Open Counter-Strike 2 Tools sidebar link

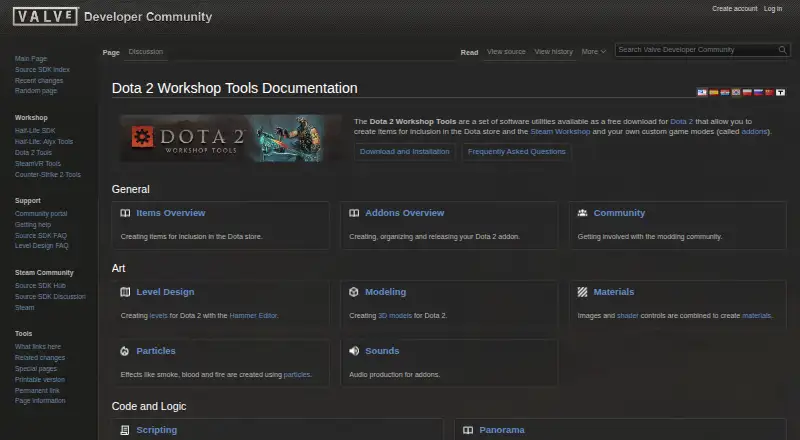pyautogui.click(x=47, y=175)
